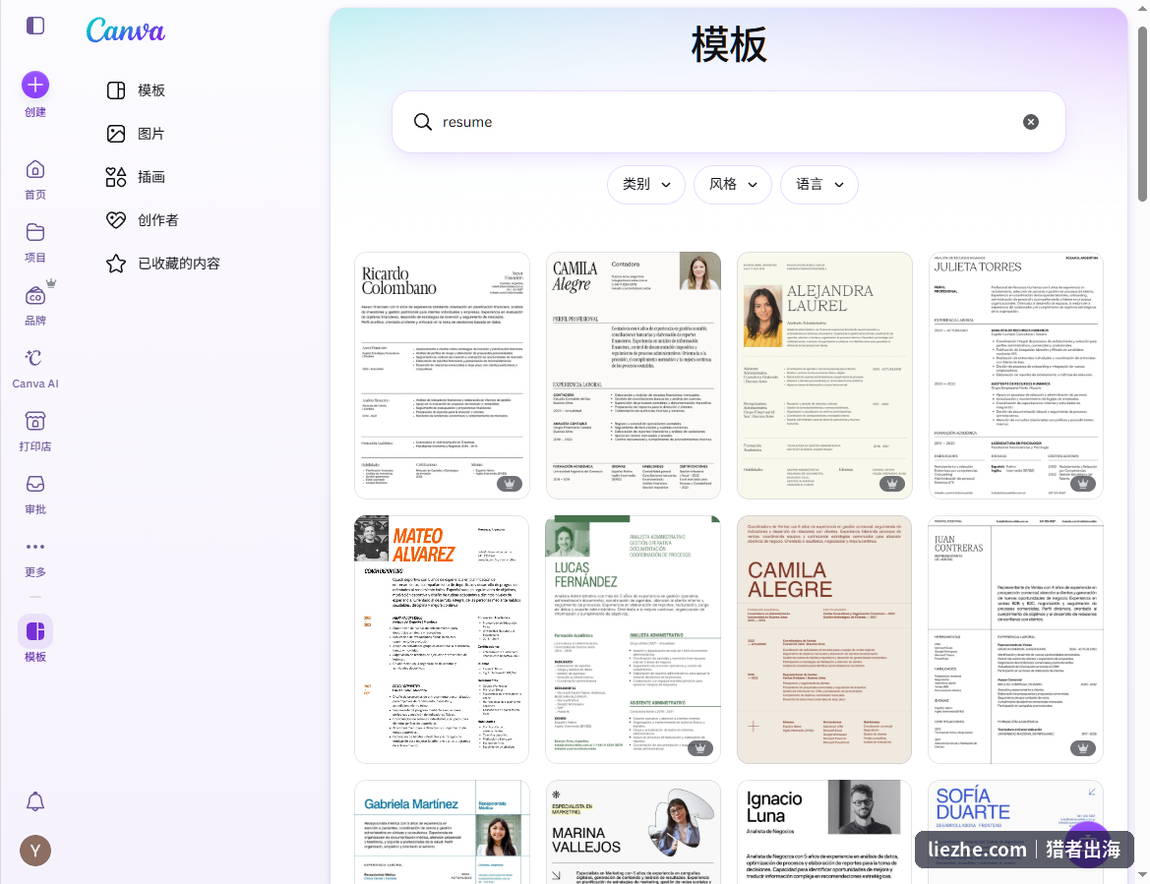Open notifications bell icon
The width and height of the screenshot is (1150, 884).
35,802
